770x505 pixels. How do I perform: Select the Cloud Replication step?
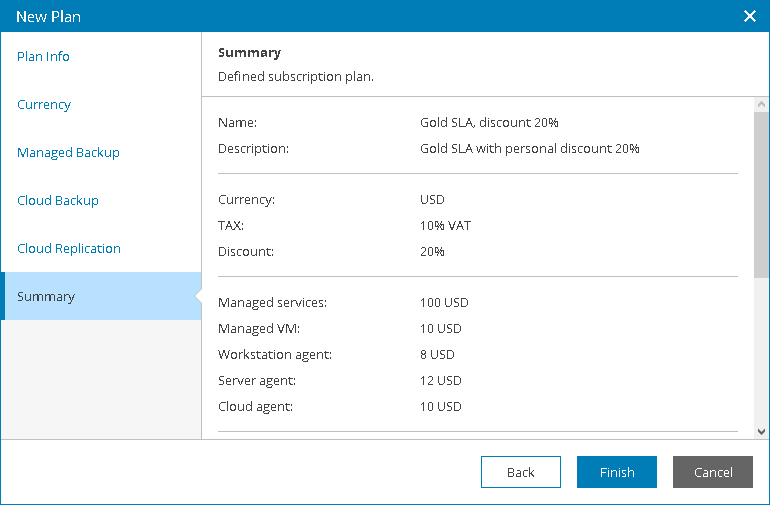tap(69, 249)
